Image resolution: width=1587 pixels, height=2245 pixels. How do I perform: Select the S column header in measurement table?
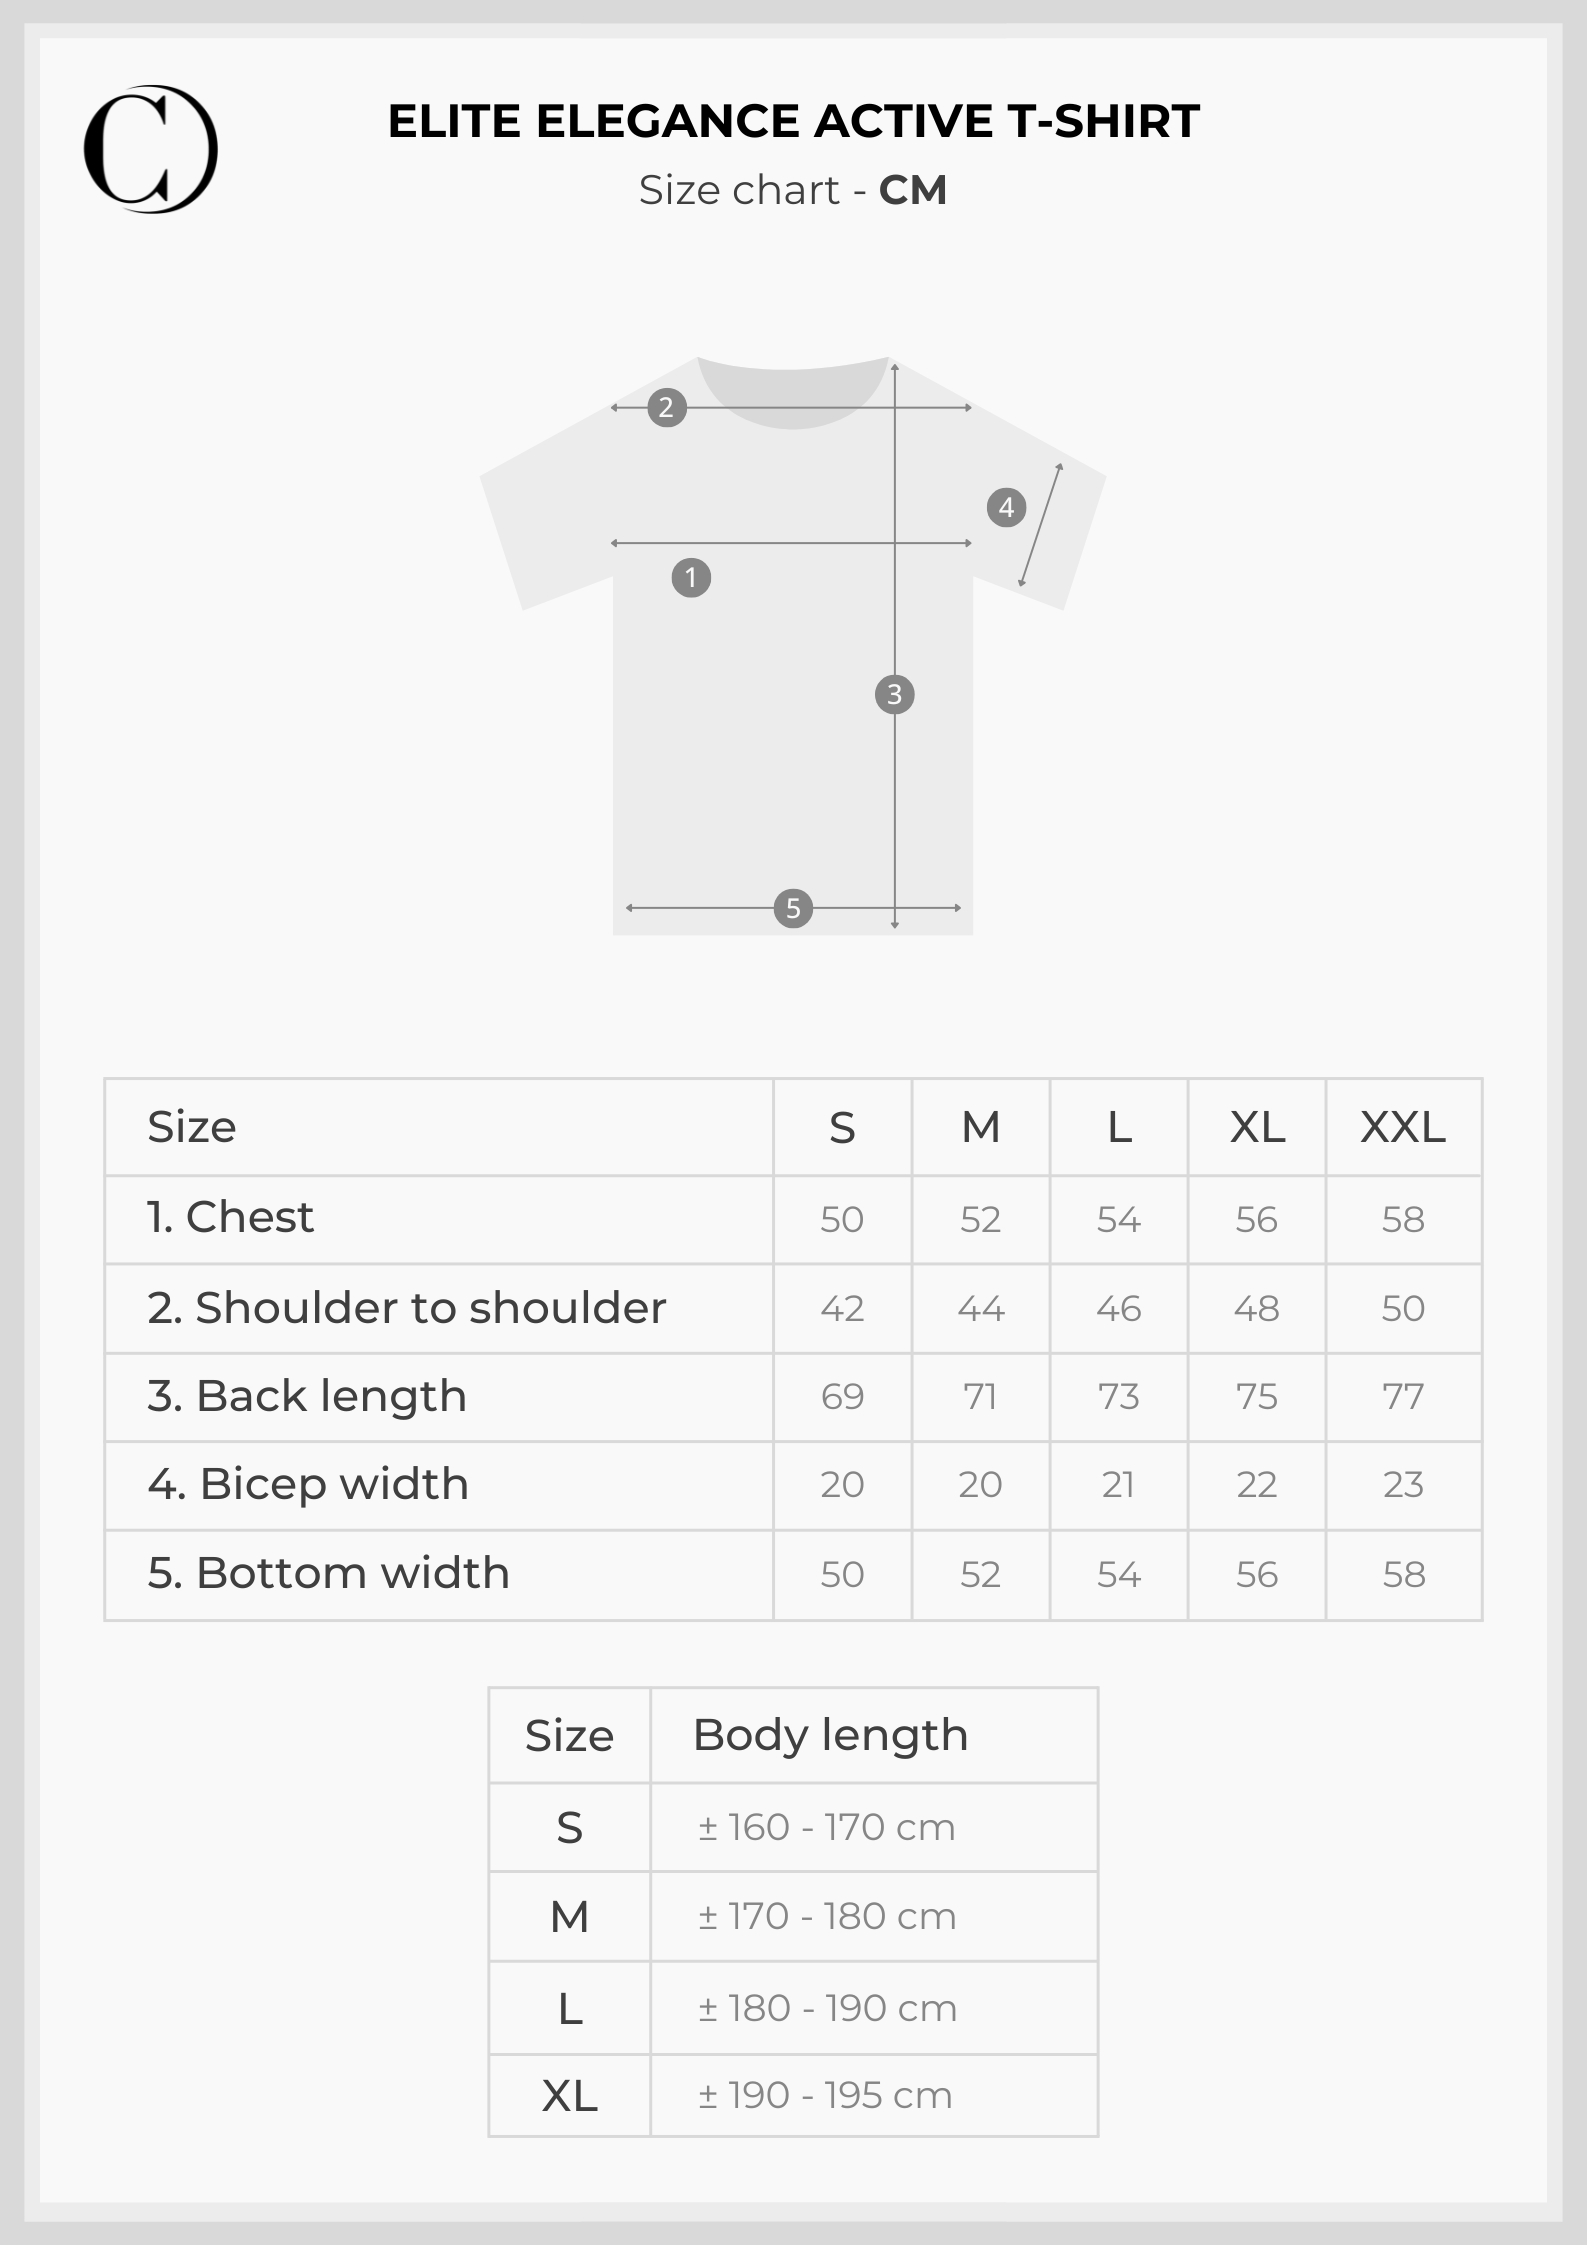pos(842,1128)
